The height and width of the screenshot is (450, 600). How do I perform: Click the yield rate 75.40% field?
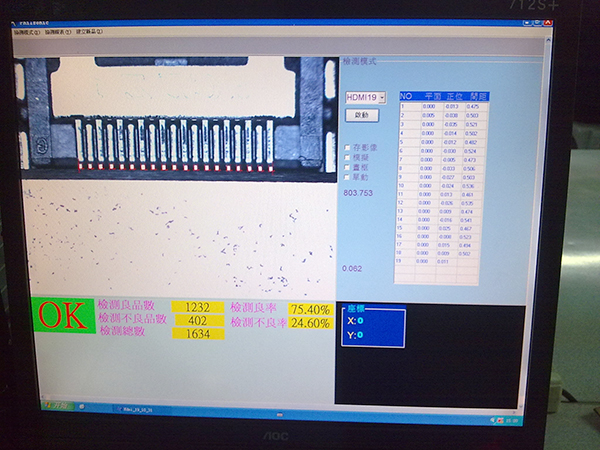click(x=310, y=309)
